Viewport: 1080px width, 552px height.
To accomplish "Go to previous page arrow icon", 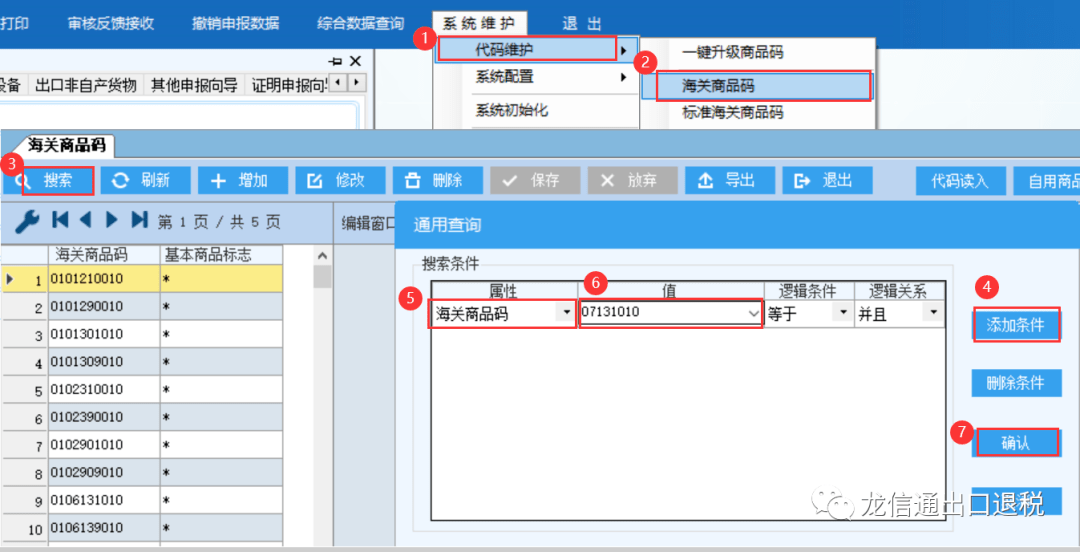I will pos(86,220).
